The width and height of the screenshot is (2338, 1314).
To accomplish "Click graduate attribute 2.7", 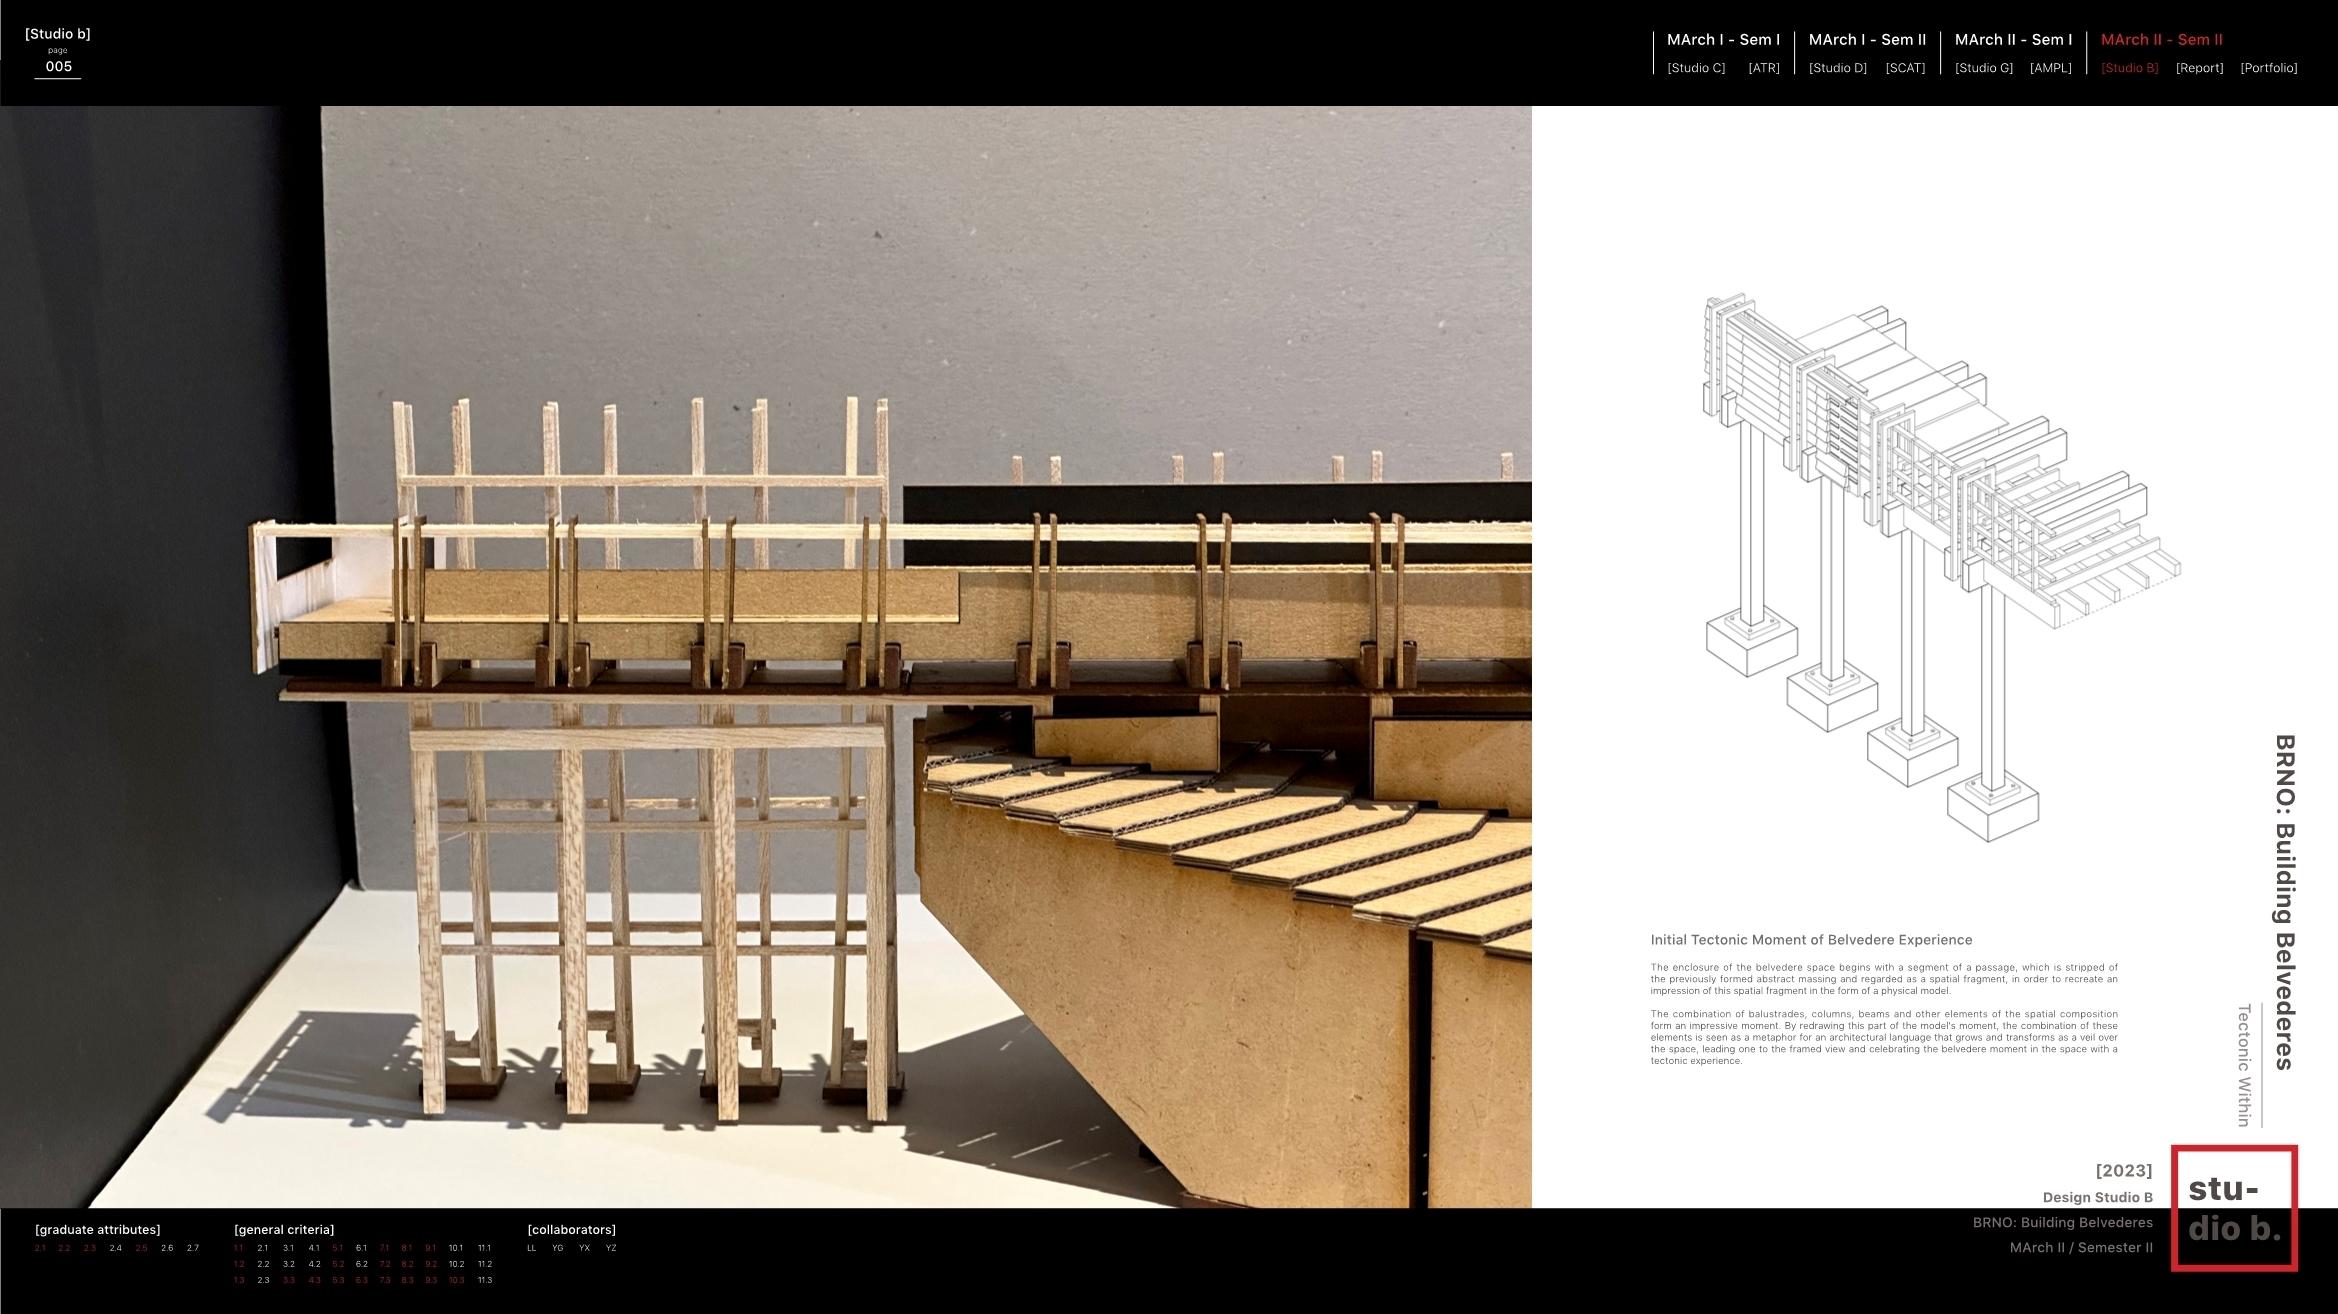I will (x=193, y=1248).
